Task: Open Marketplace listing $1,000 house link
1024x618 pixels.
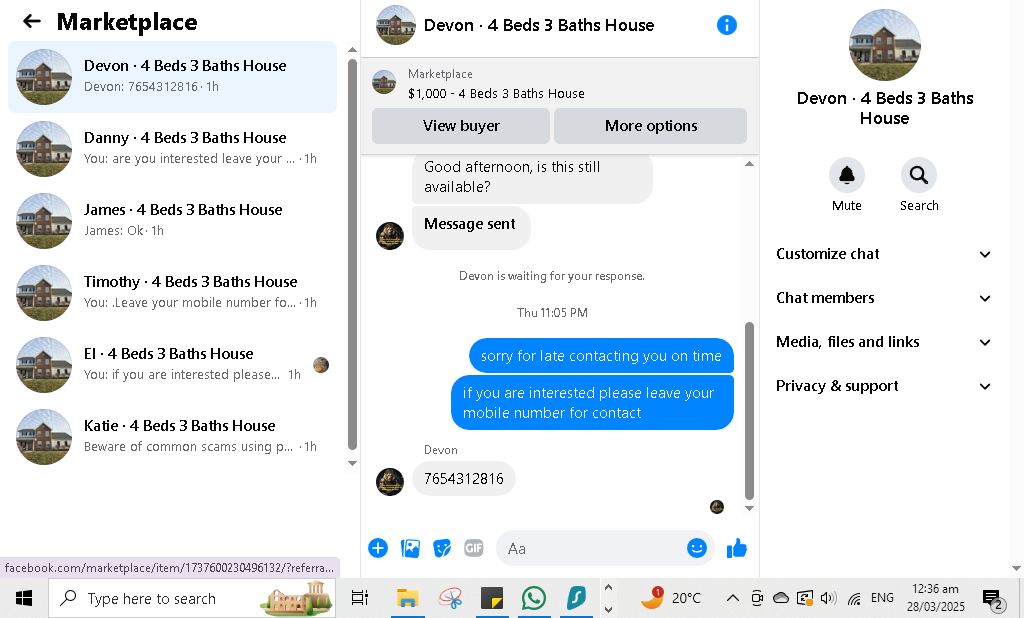Action: [496, 93]
